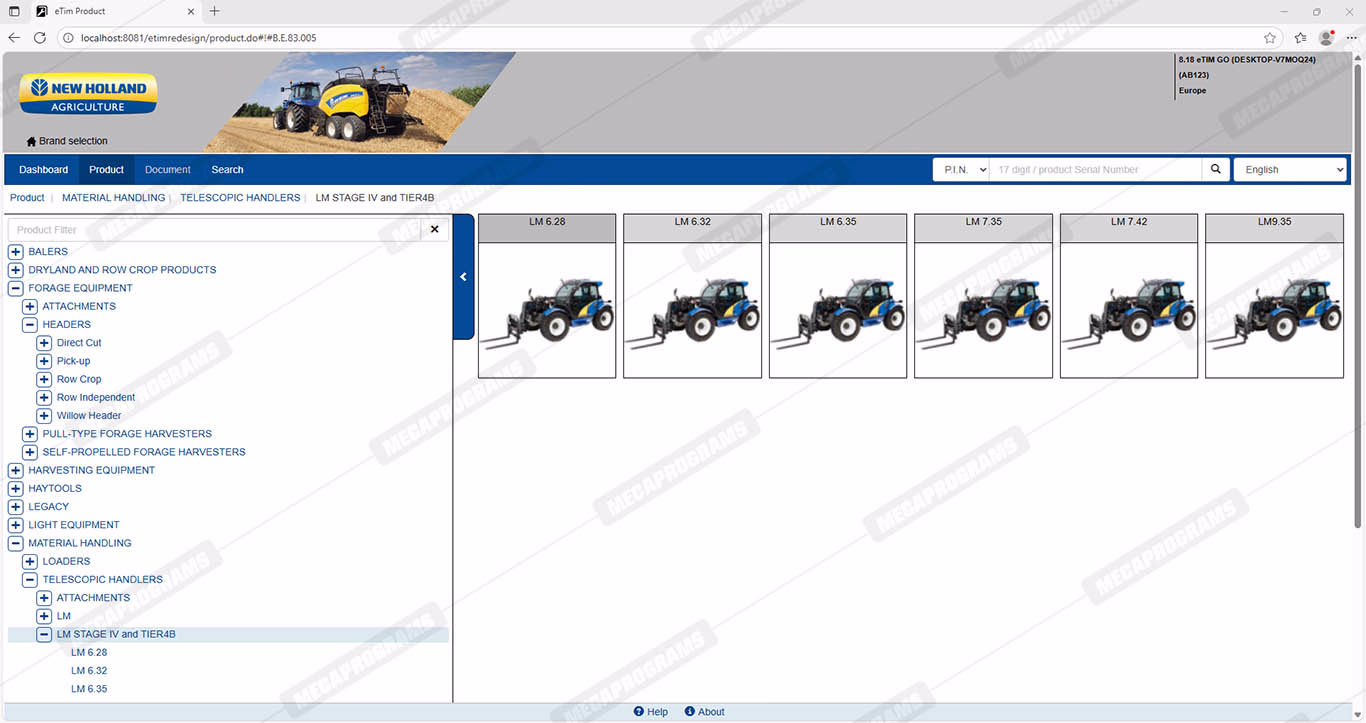Click the favorites star icon in address bar
Screen dimensions: 1366x723
click(x=1269, y=38)
